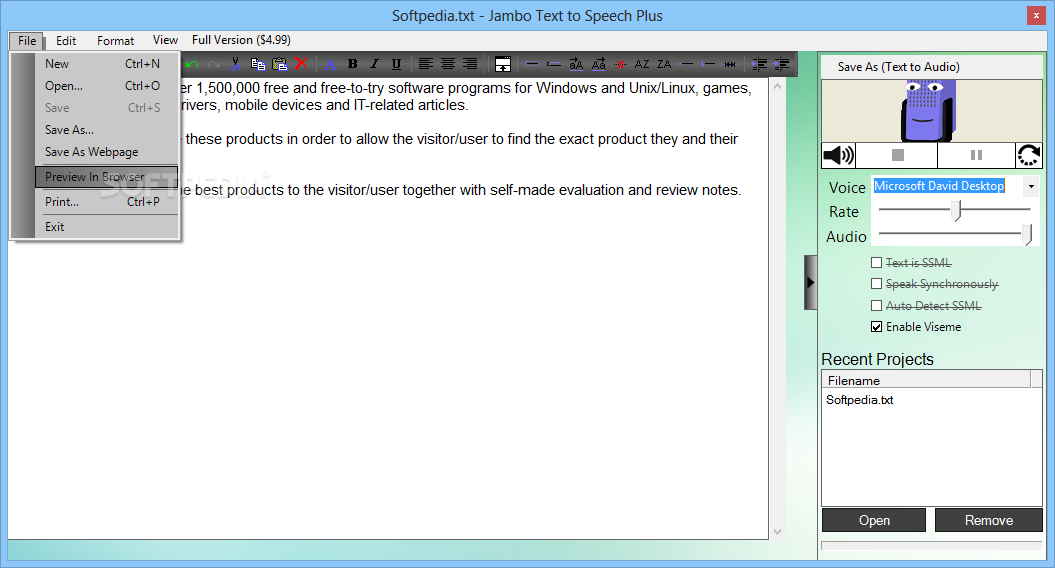
Task: Sort lines A to Z
Action: (x=642, y=65)
